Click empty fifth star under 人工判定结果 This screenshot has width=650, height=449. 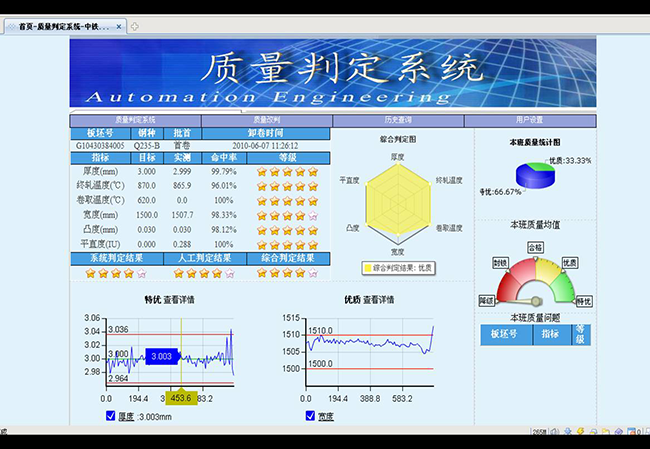[230, 273]
